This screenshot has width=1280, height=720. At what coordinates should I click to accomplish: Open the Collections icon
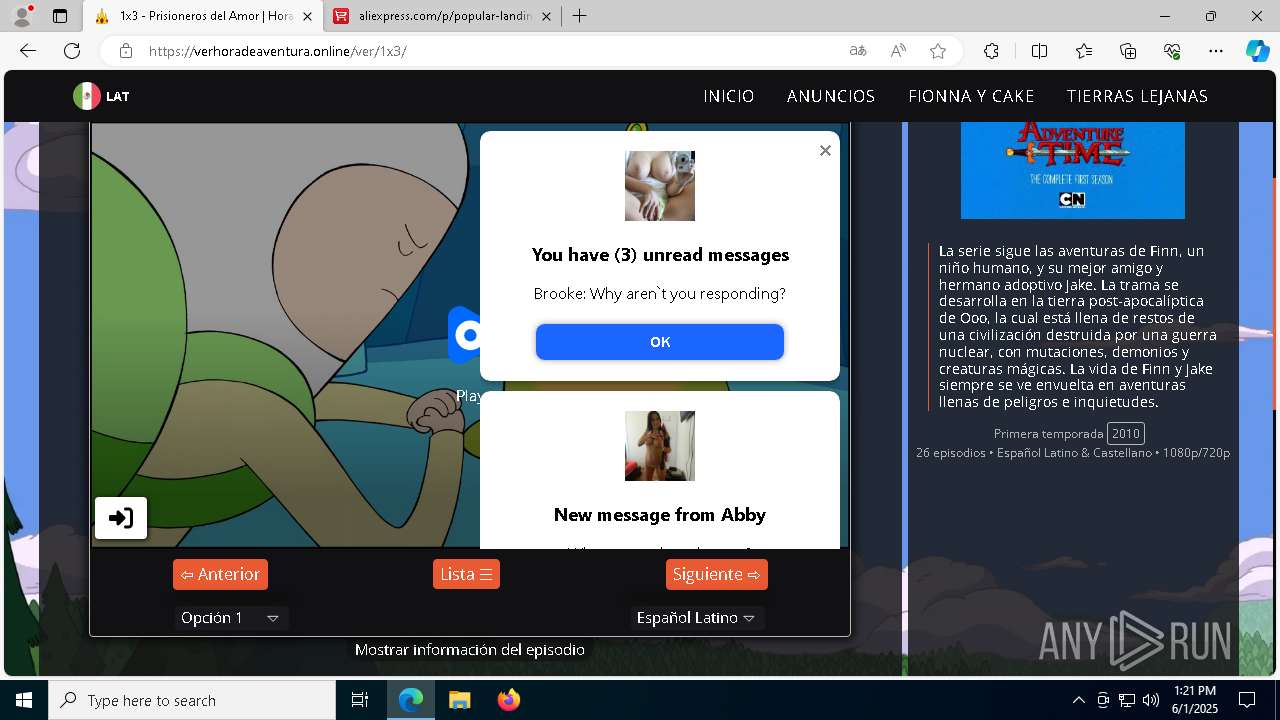point(1128,51)
